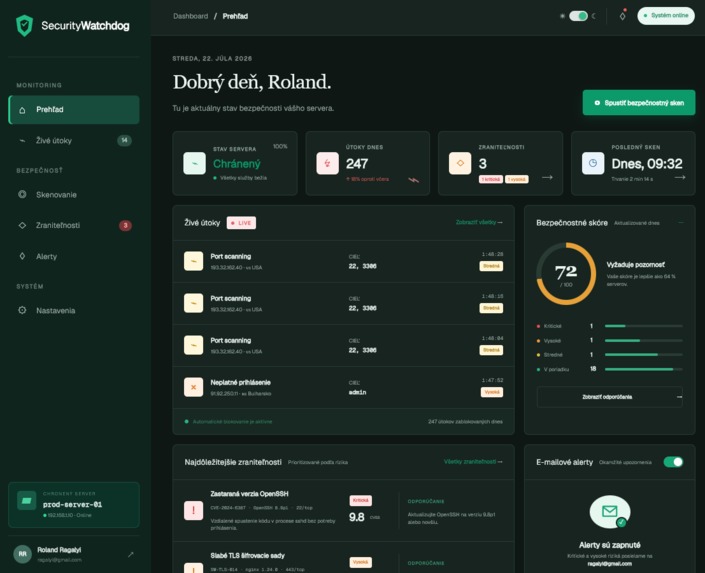Click the SecurityWatchdog shield logo

coord(25,25)
